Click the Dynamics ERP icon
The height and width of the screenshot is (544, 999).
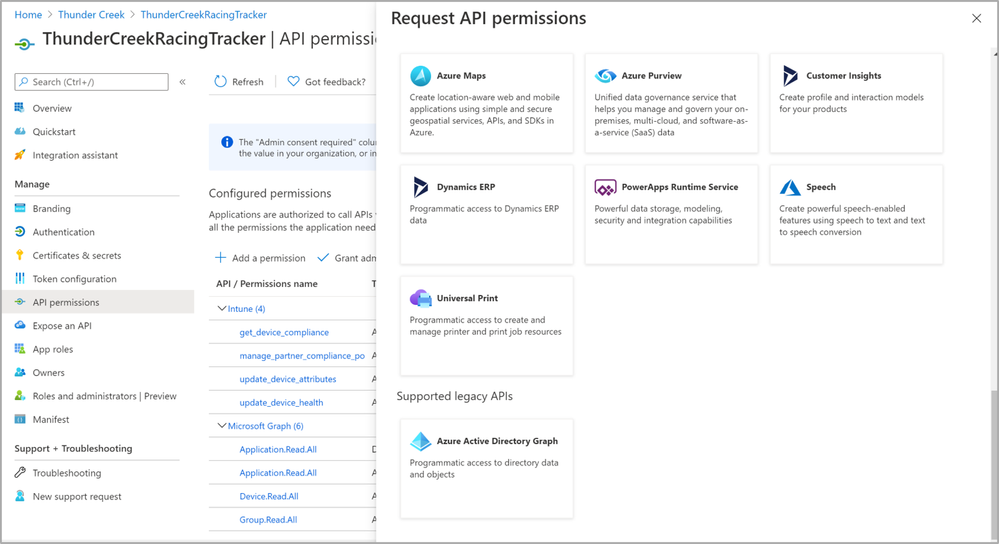(420, 187)
